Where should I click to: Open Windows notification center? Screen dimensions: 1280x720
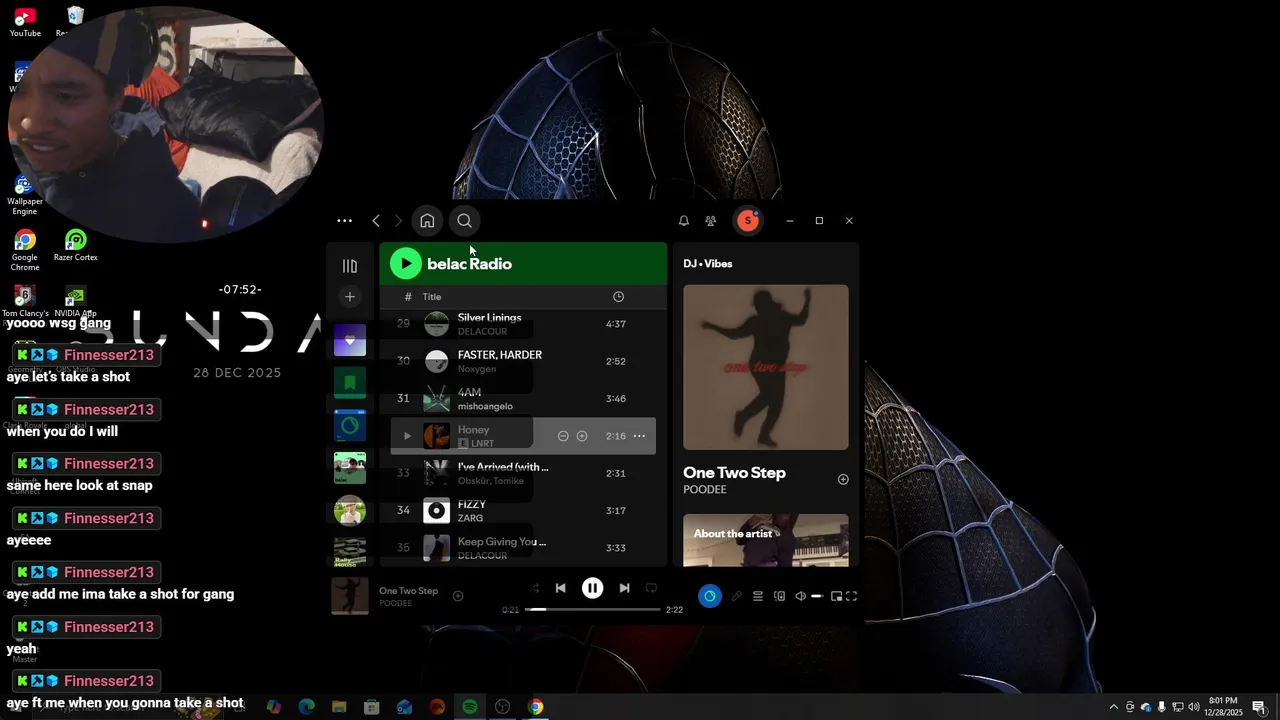pyautogui.click(x=1259, y=707)
